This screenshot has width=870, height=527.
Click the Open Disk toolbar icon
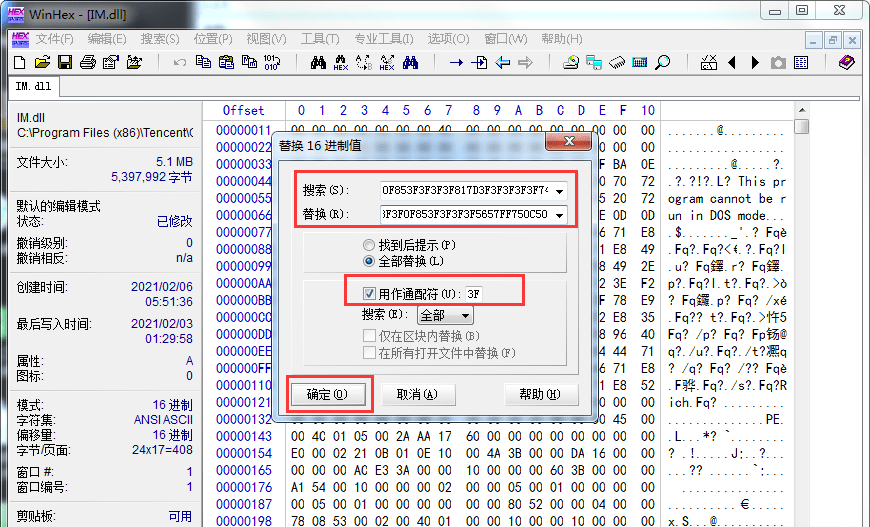point(570,62)
